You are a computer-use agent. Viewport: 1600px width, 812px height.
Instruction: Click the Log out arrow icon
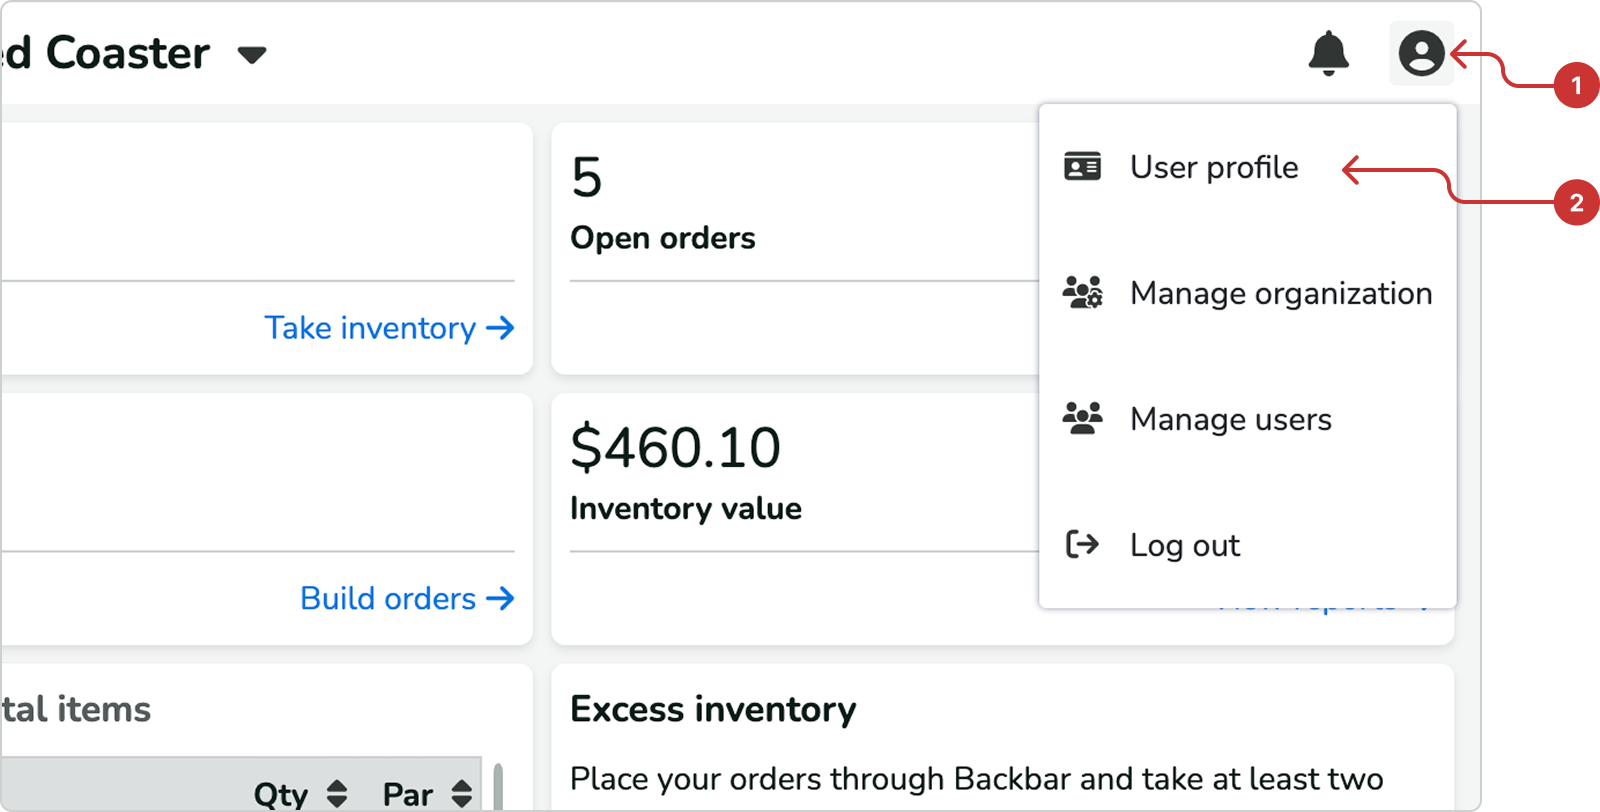click(x=1082, y=544)
